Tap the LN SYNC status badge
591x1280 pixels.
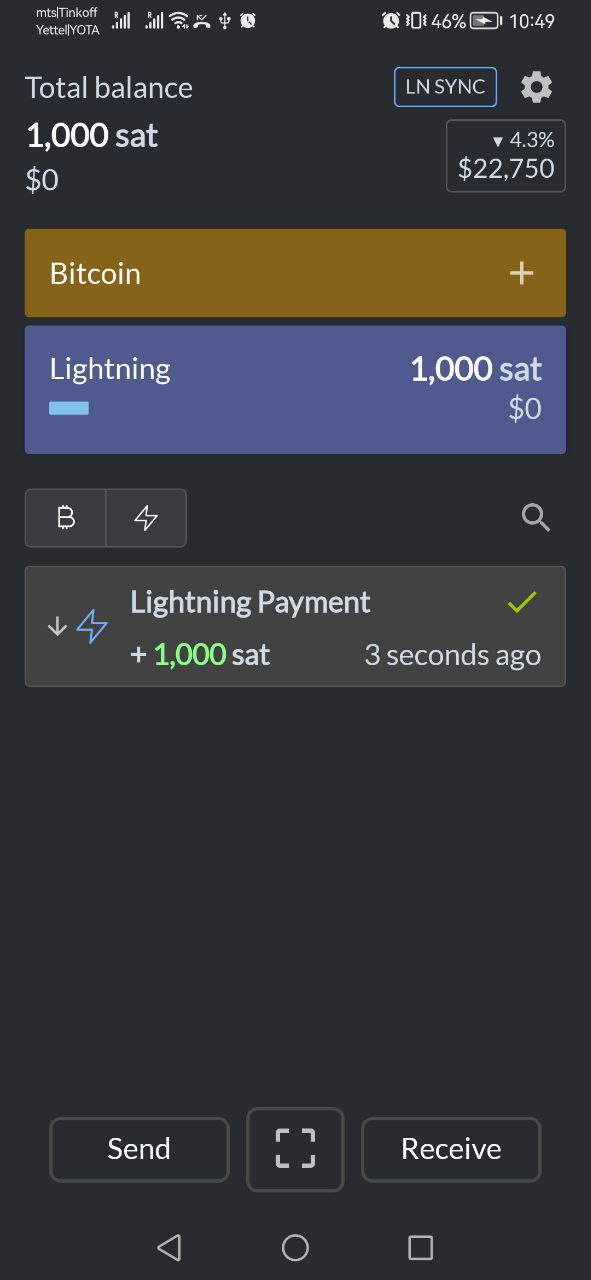pos(445,87)
